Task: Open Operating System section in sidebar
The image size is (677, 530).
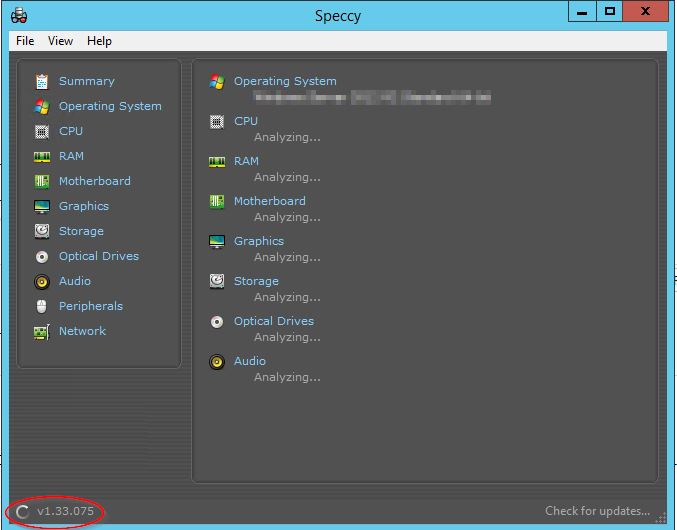Action: 109,106
